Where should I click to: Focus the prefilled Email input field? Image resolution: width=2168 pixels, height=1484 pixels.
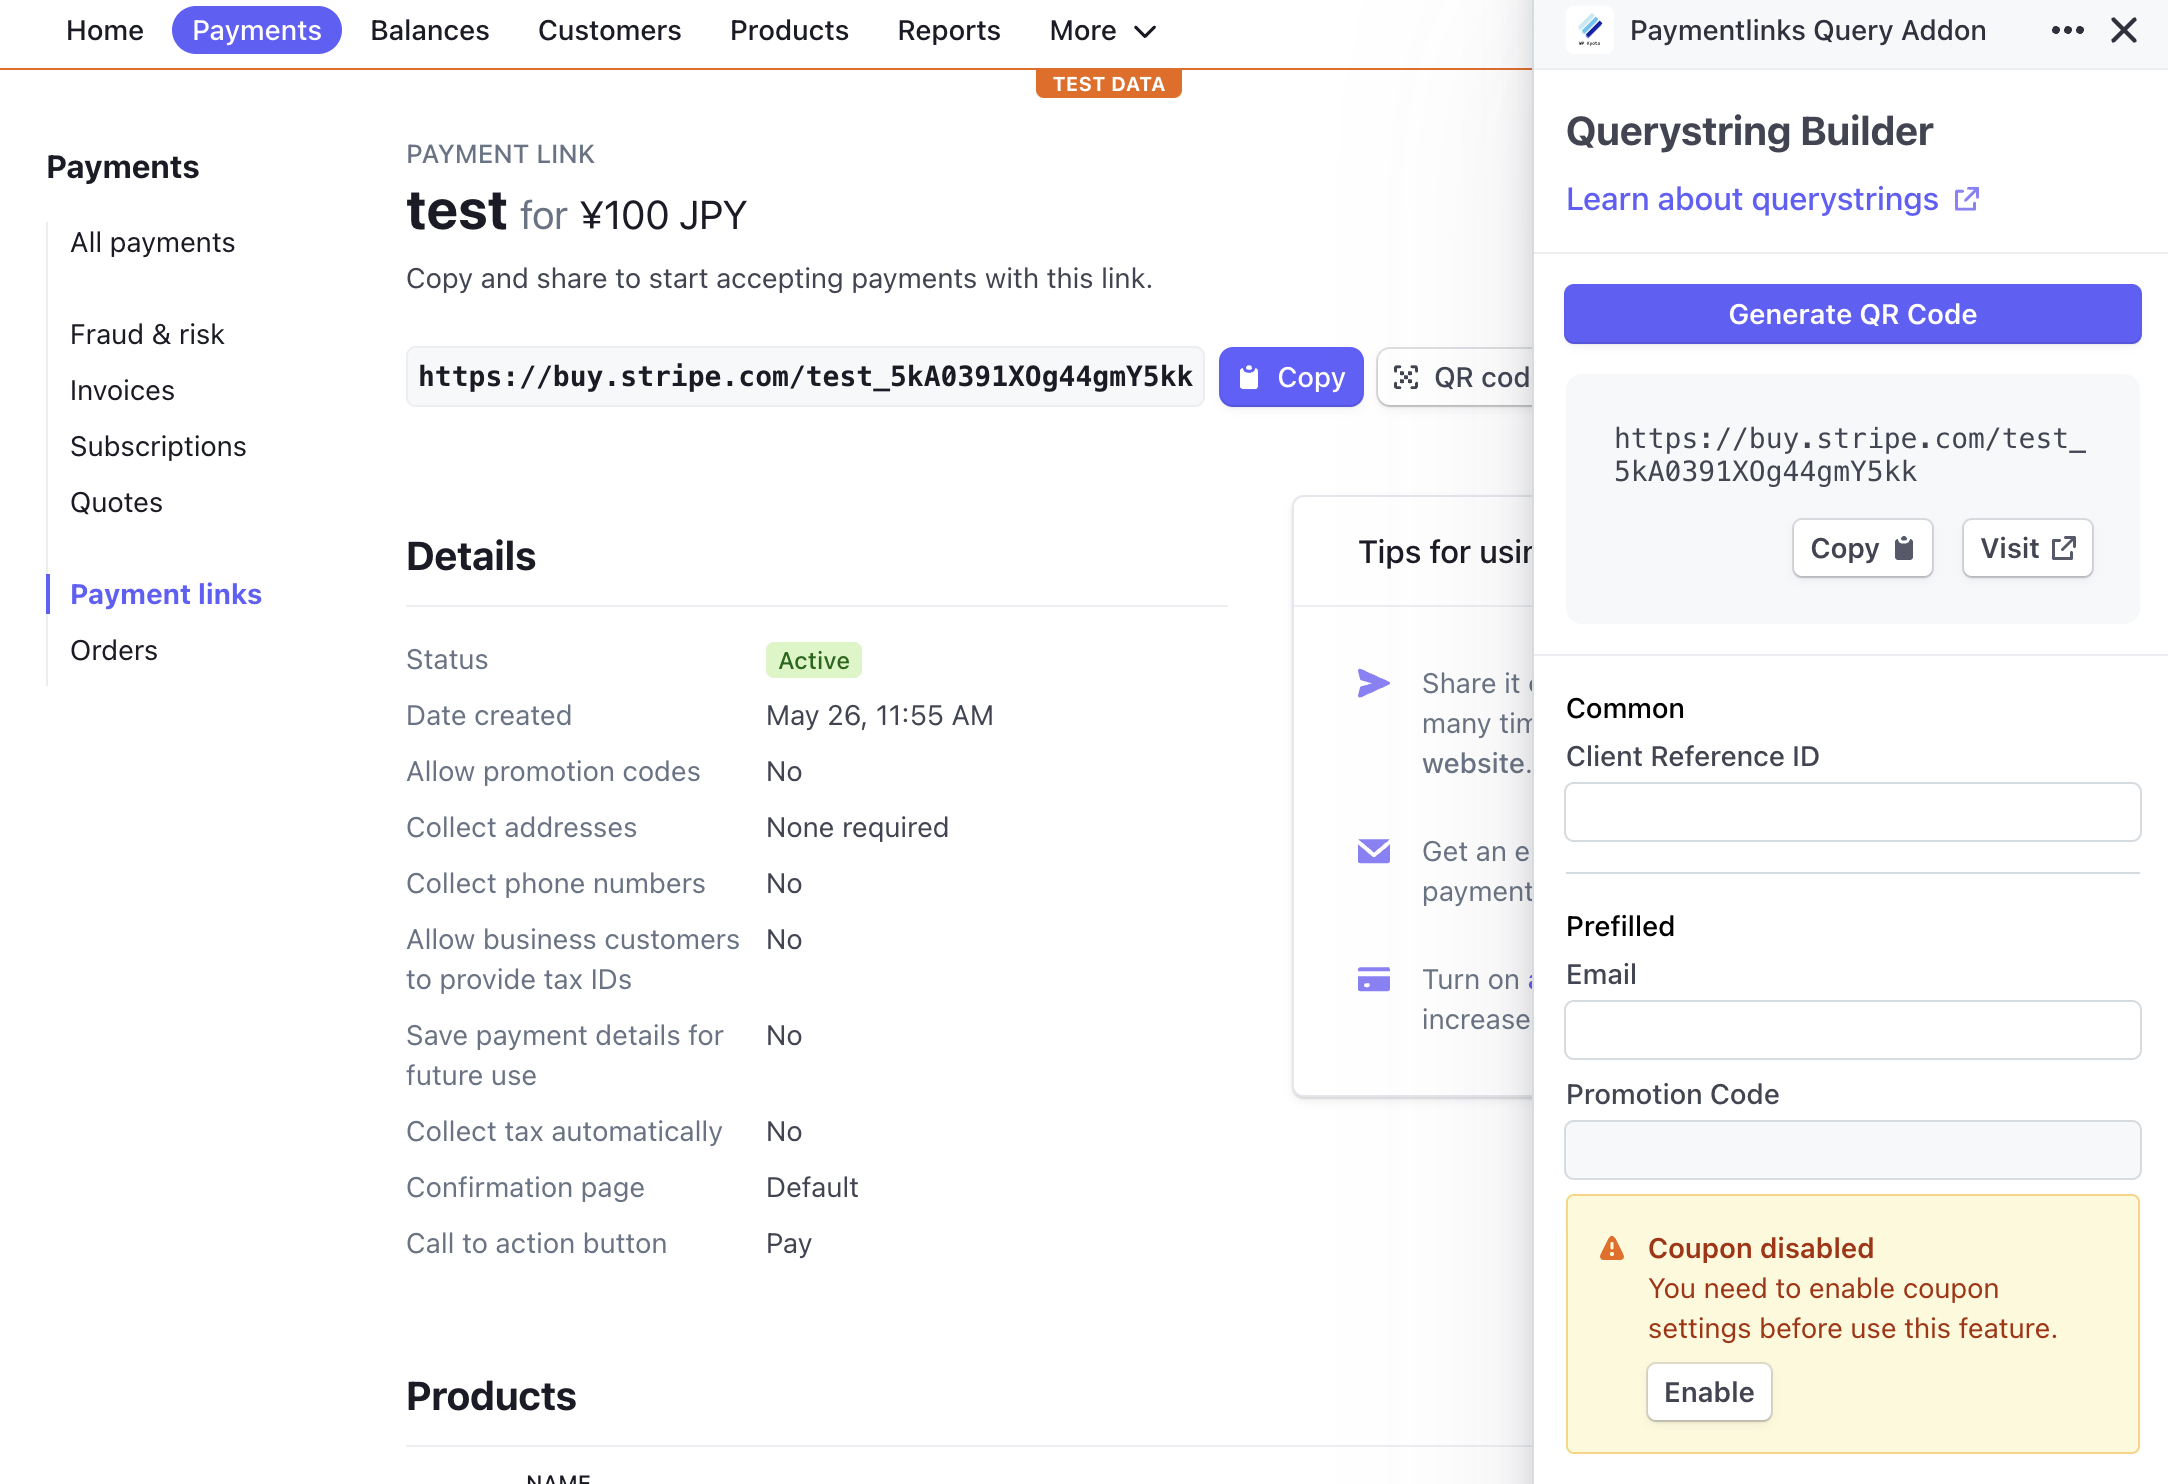(x=1852, y=1030)
